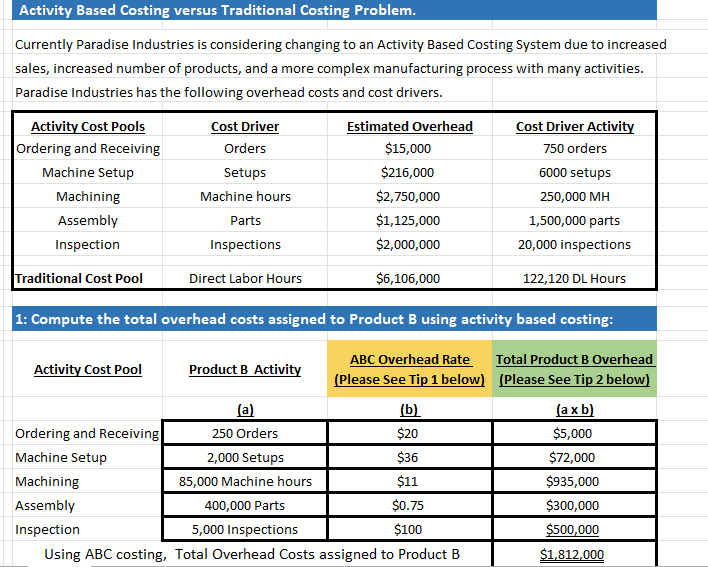708x567 pixels.
Task: Select the '2,000 Setups' cell
Action: [x=245, y=457]
